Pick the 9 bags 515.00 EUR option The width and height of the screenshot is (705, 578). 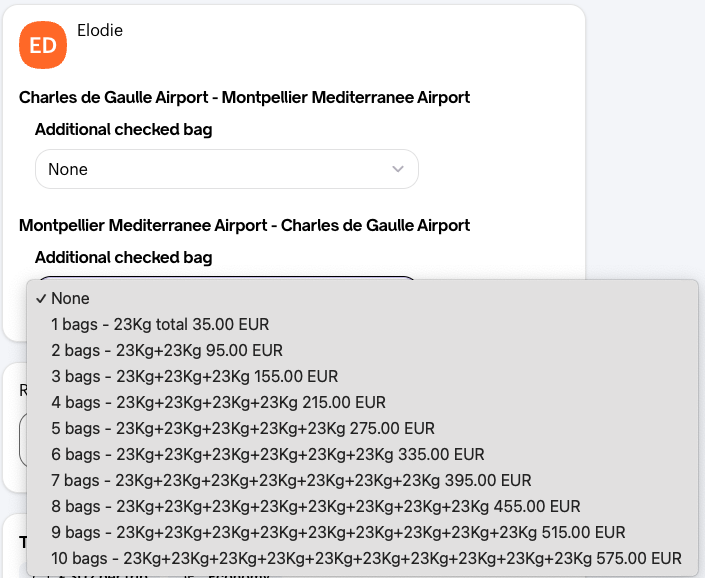point(338,533)
